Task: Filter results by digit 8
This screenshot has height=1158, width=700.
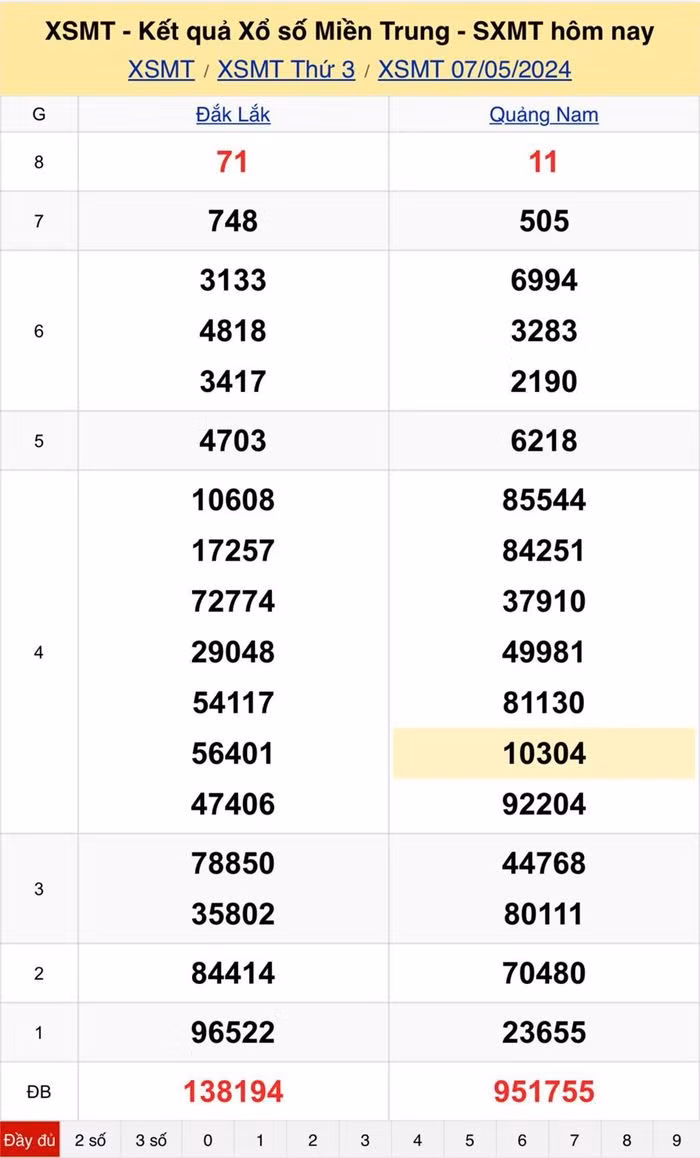Action: coord(627,1140)
